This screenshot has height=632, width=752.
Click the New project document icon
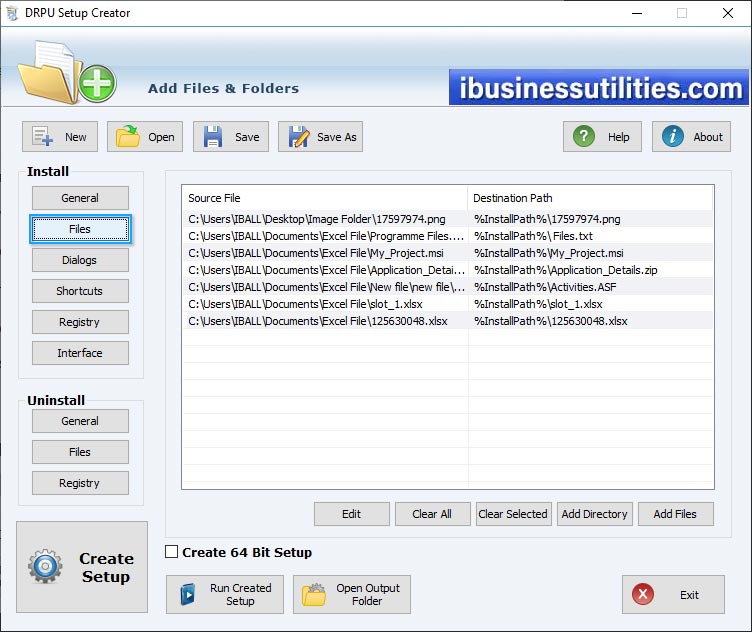[x=42, y=137]
